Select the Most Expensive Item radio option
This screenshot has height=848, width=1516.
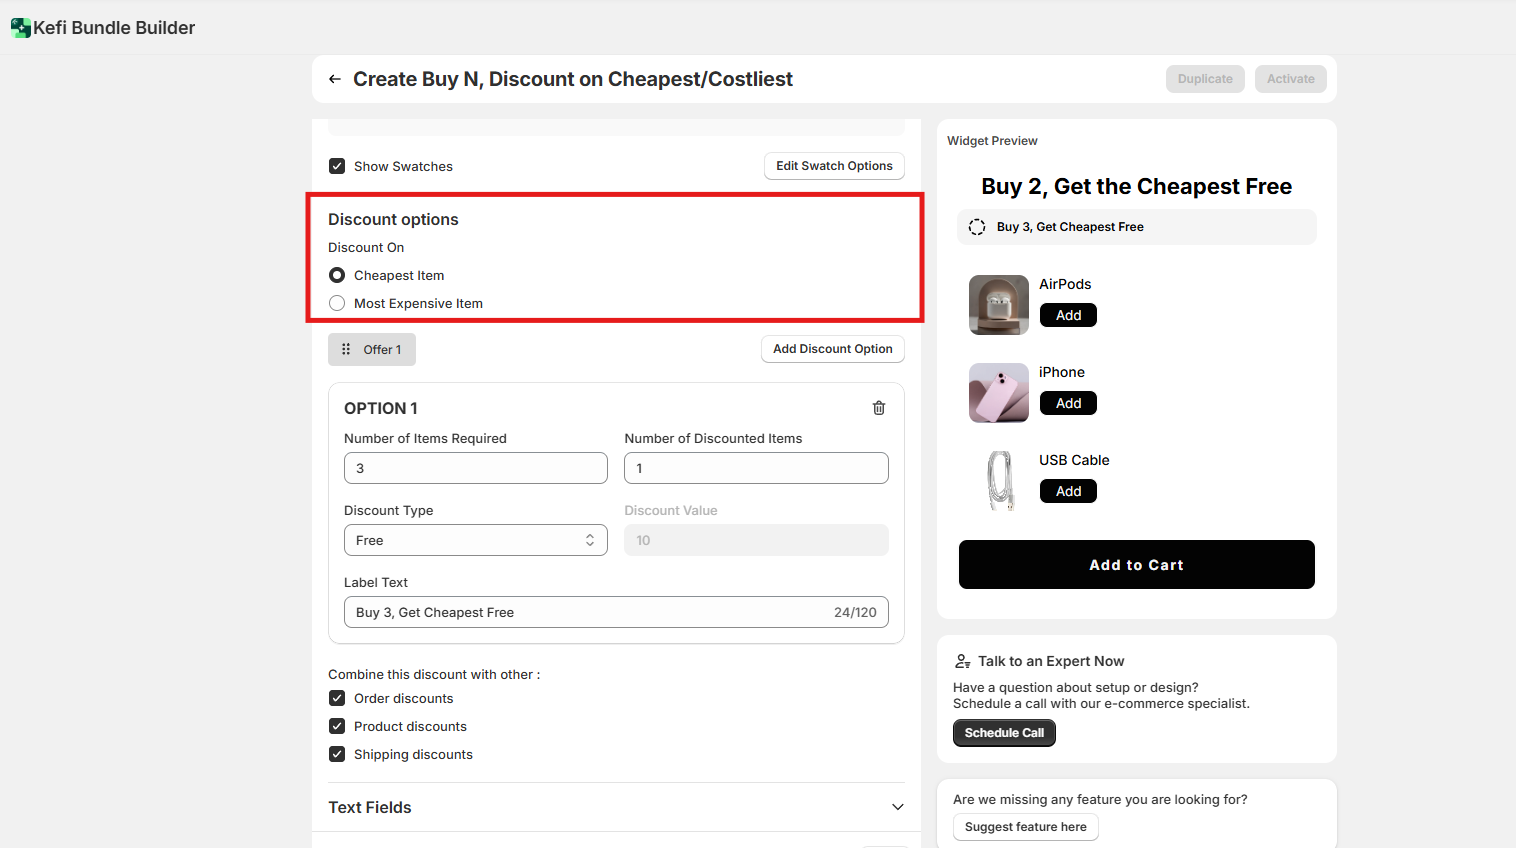click(x=337, y=303)
